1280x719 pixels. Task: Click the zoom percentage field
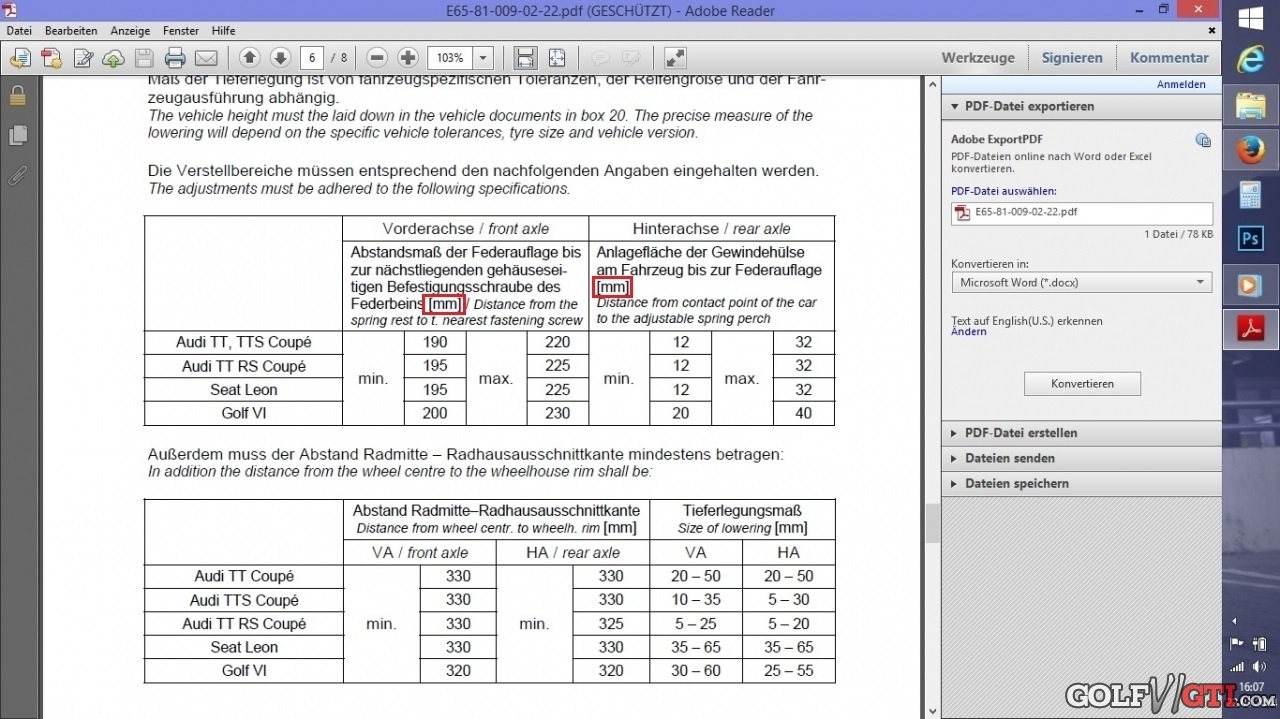450,58
